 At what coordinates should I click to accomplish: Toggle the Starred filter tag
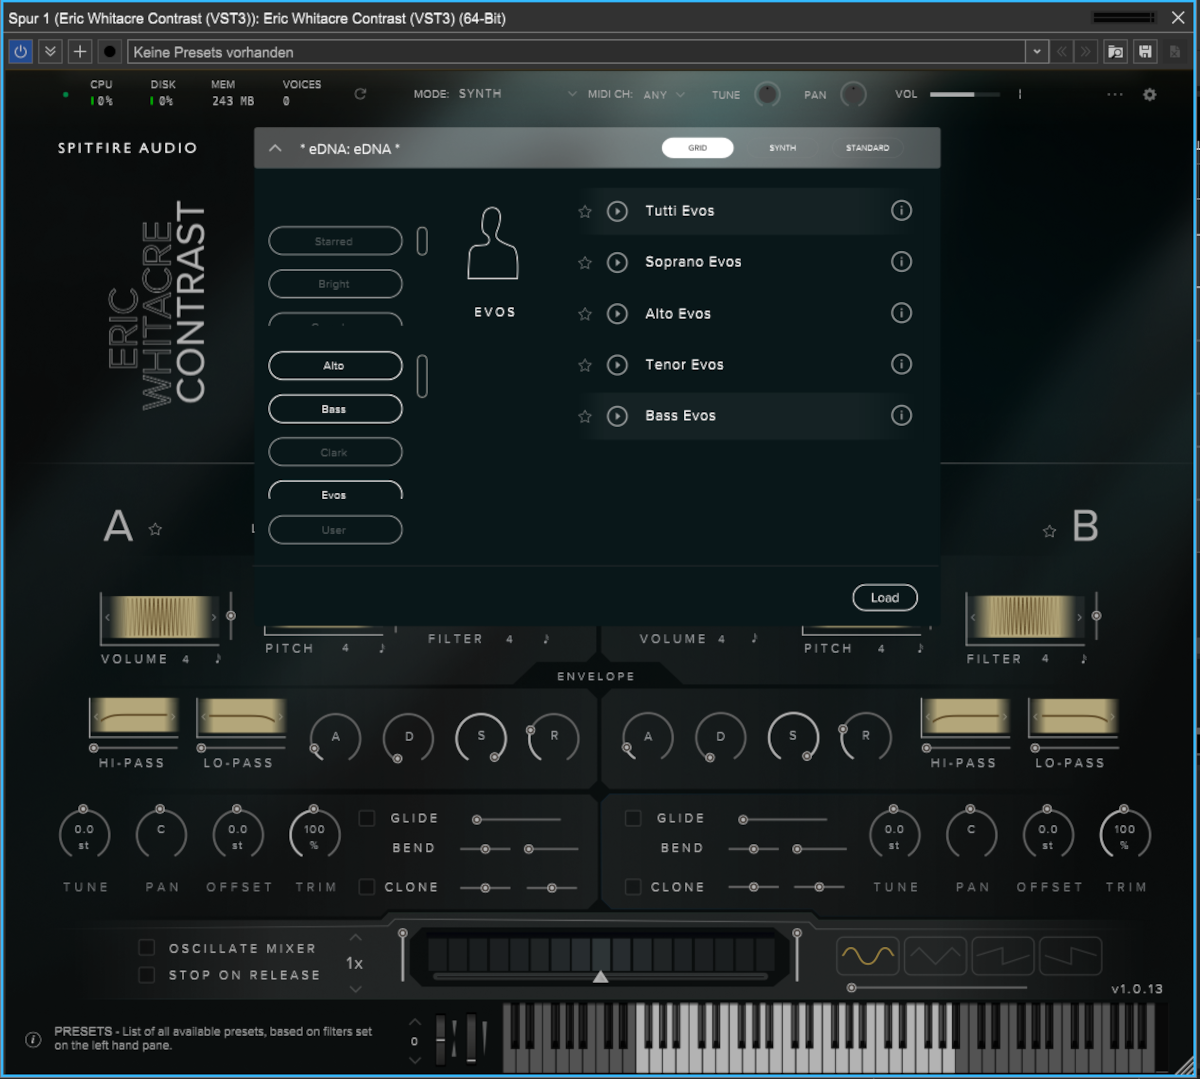tap(335, 242)
